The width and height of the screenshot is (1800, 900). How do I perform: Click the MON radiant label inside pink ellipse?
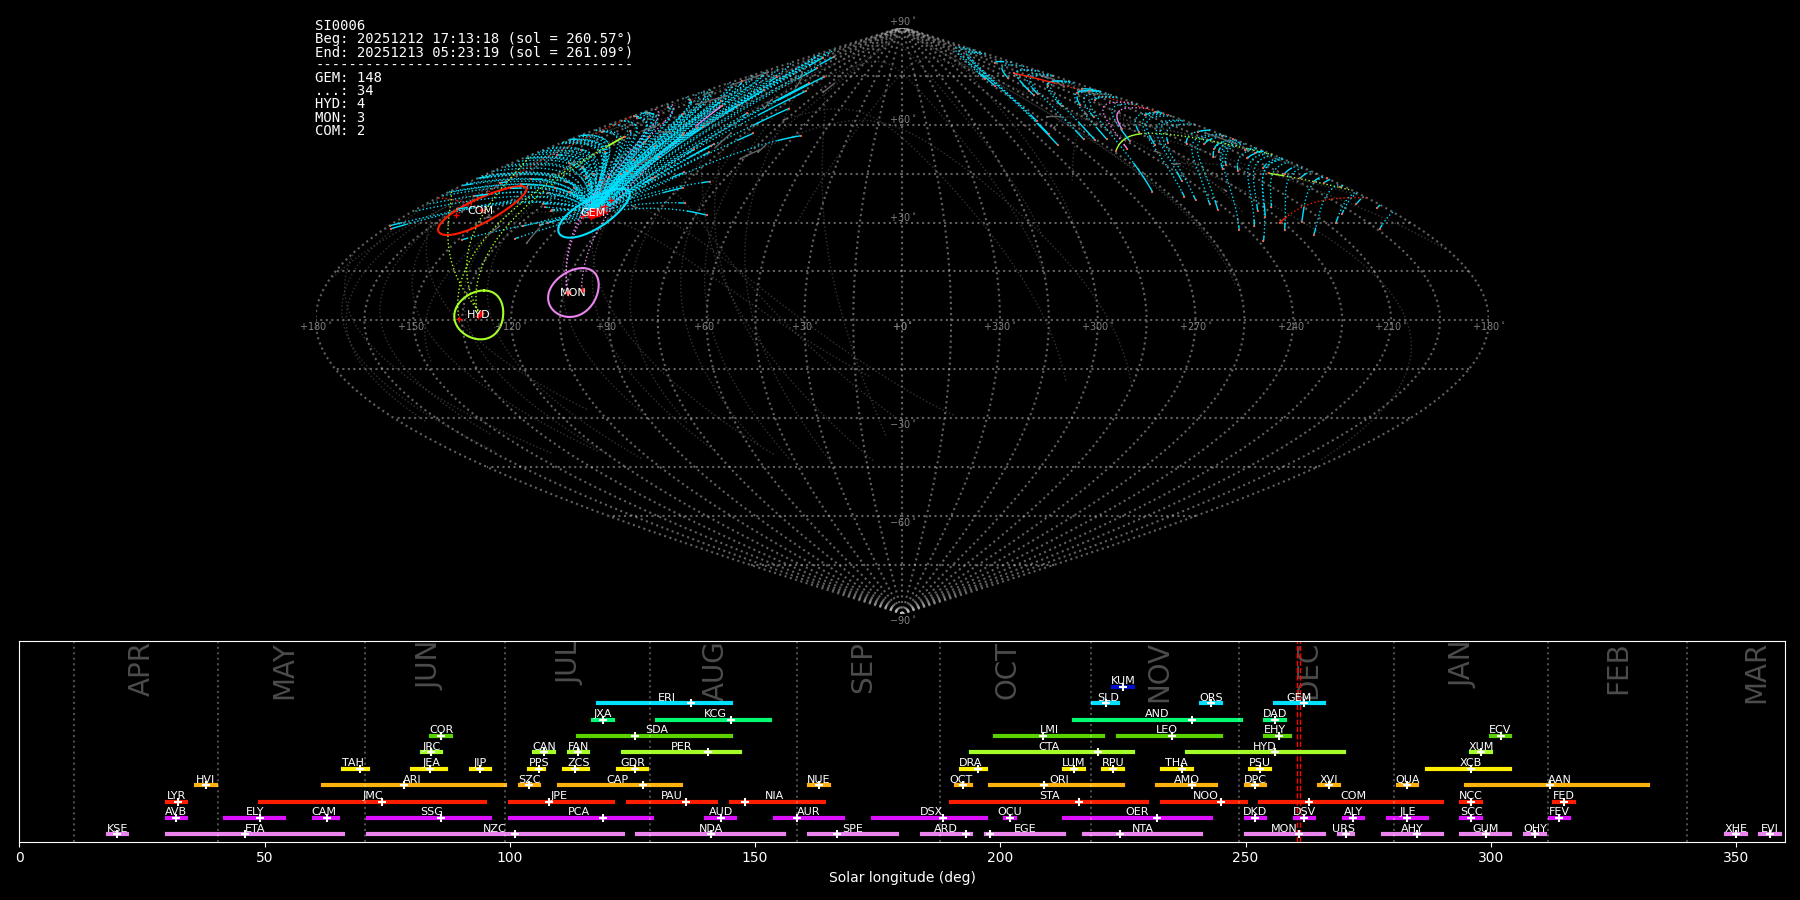[573, 293]
